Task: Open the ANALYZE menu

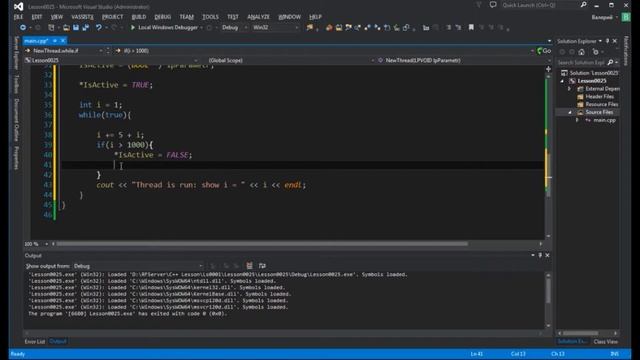Action: pyautogui.click(x=258, y=17)
